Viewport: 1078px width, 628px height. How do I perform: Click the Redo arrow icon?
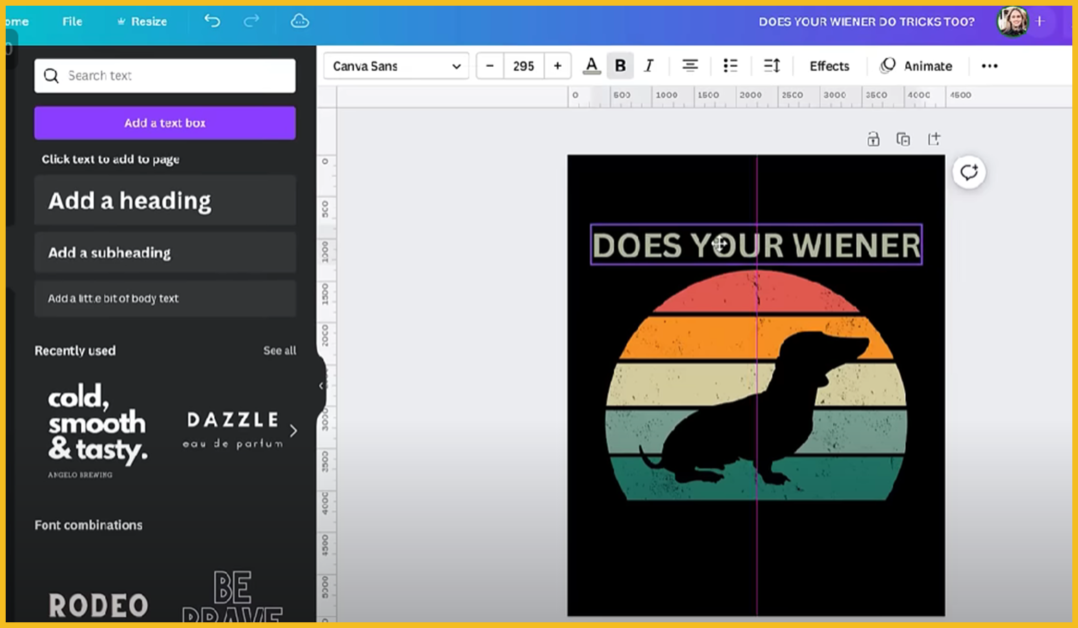pyautogui.click(x=252, y=21)
